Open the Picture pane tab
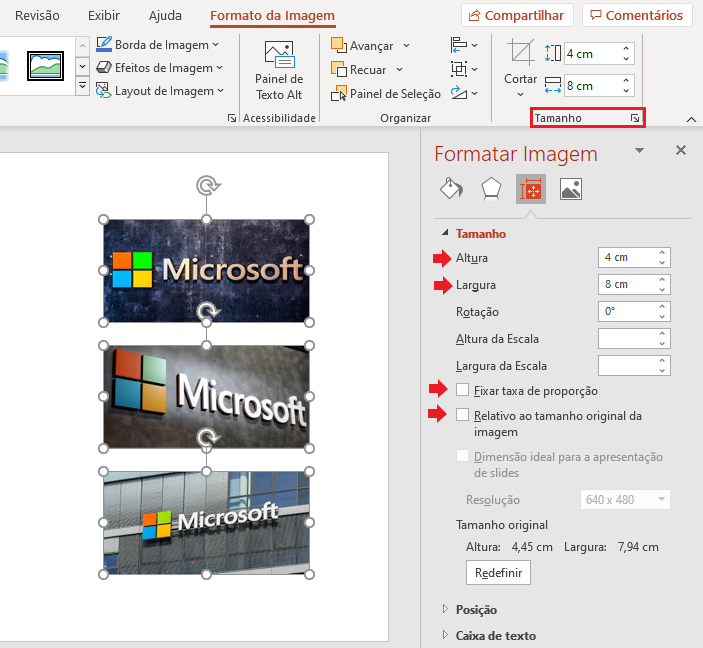703x648 pixels. [x=571, y=189]
